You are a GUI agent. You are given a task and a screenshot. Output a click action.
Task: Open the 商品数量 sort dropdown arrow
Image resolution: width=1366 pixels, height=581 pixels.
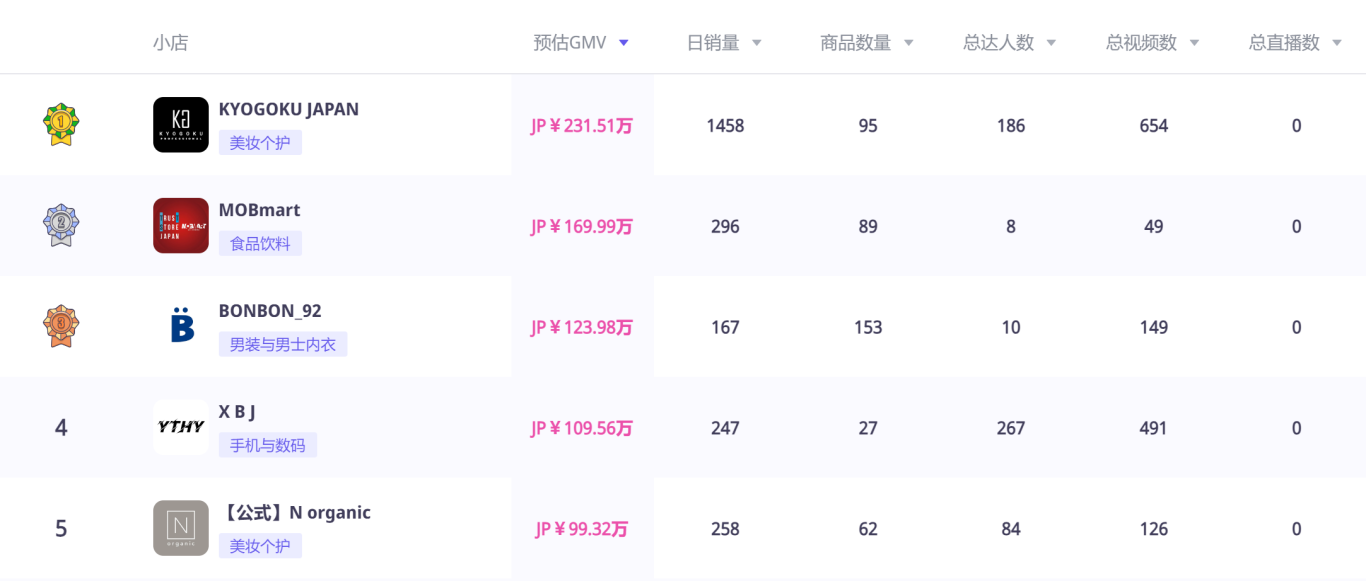908,43
